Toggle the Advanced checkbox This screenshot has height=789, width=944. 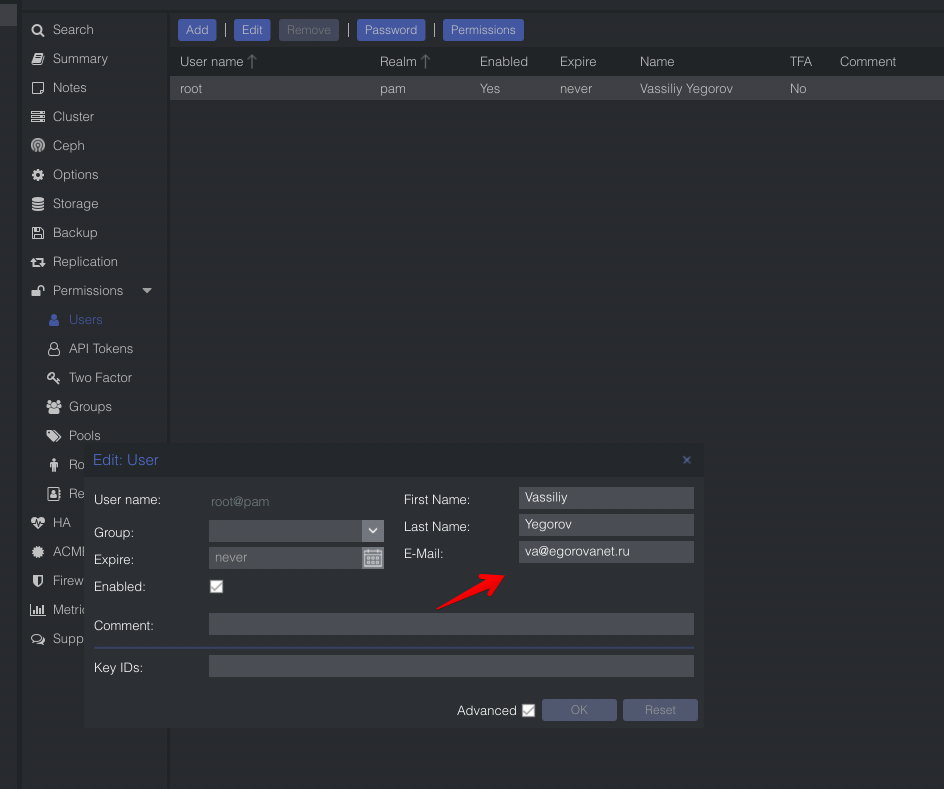click(x=528, y=710)
